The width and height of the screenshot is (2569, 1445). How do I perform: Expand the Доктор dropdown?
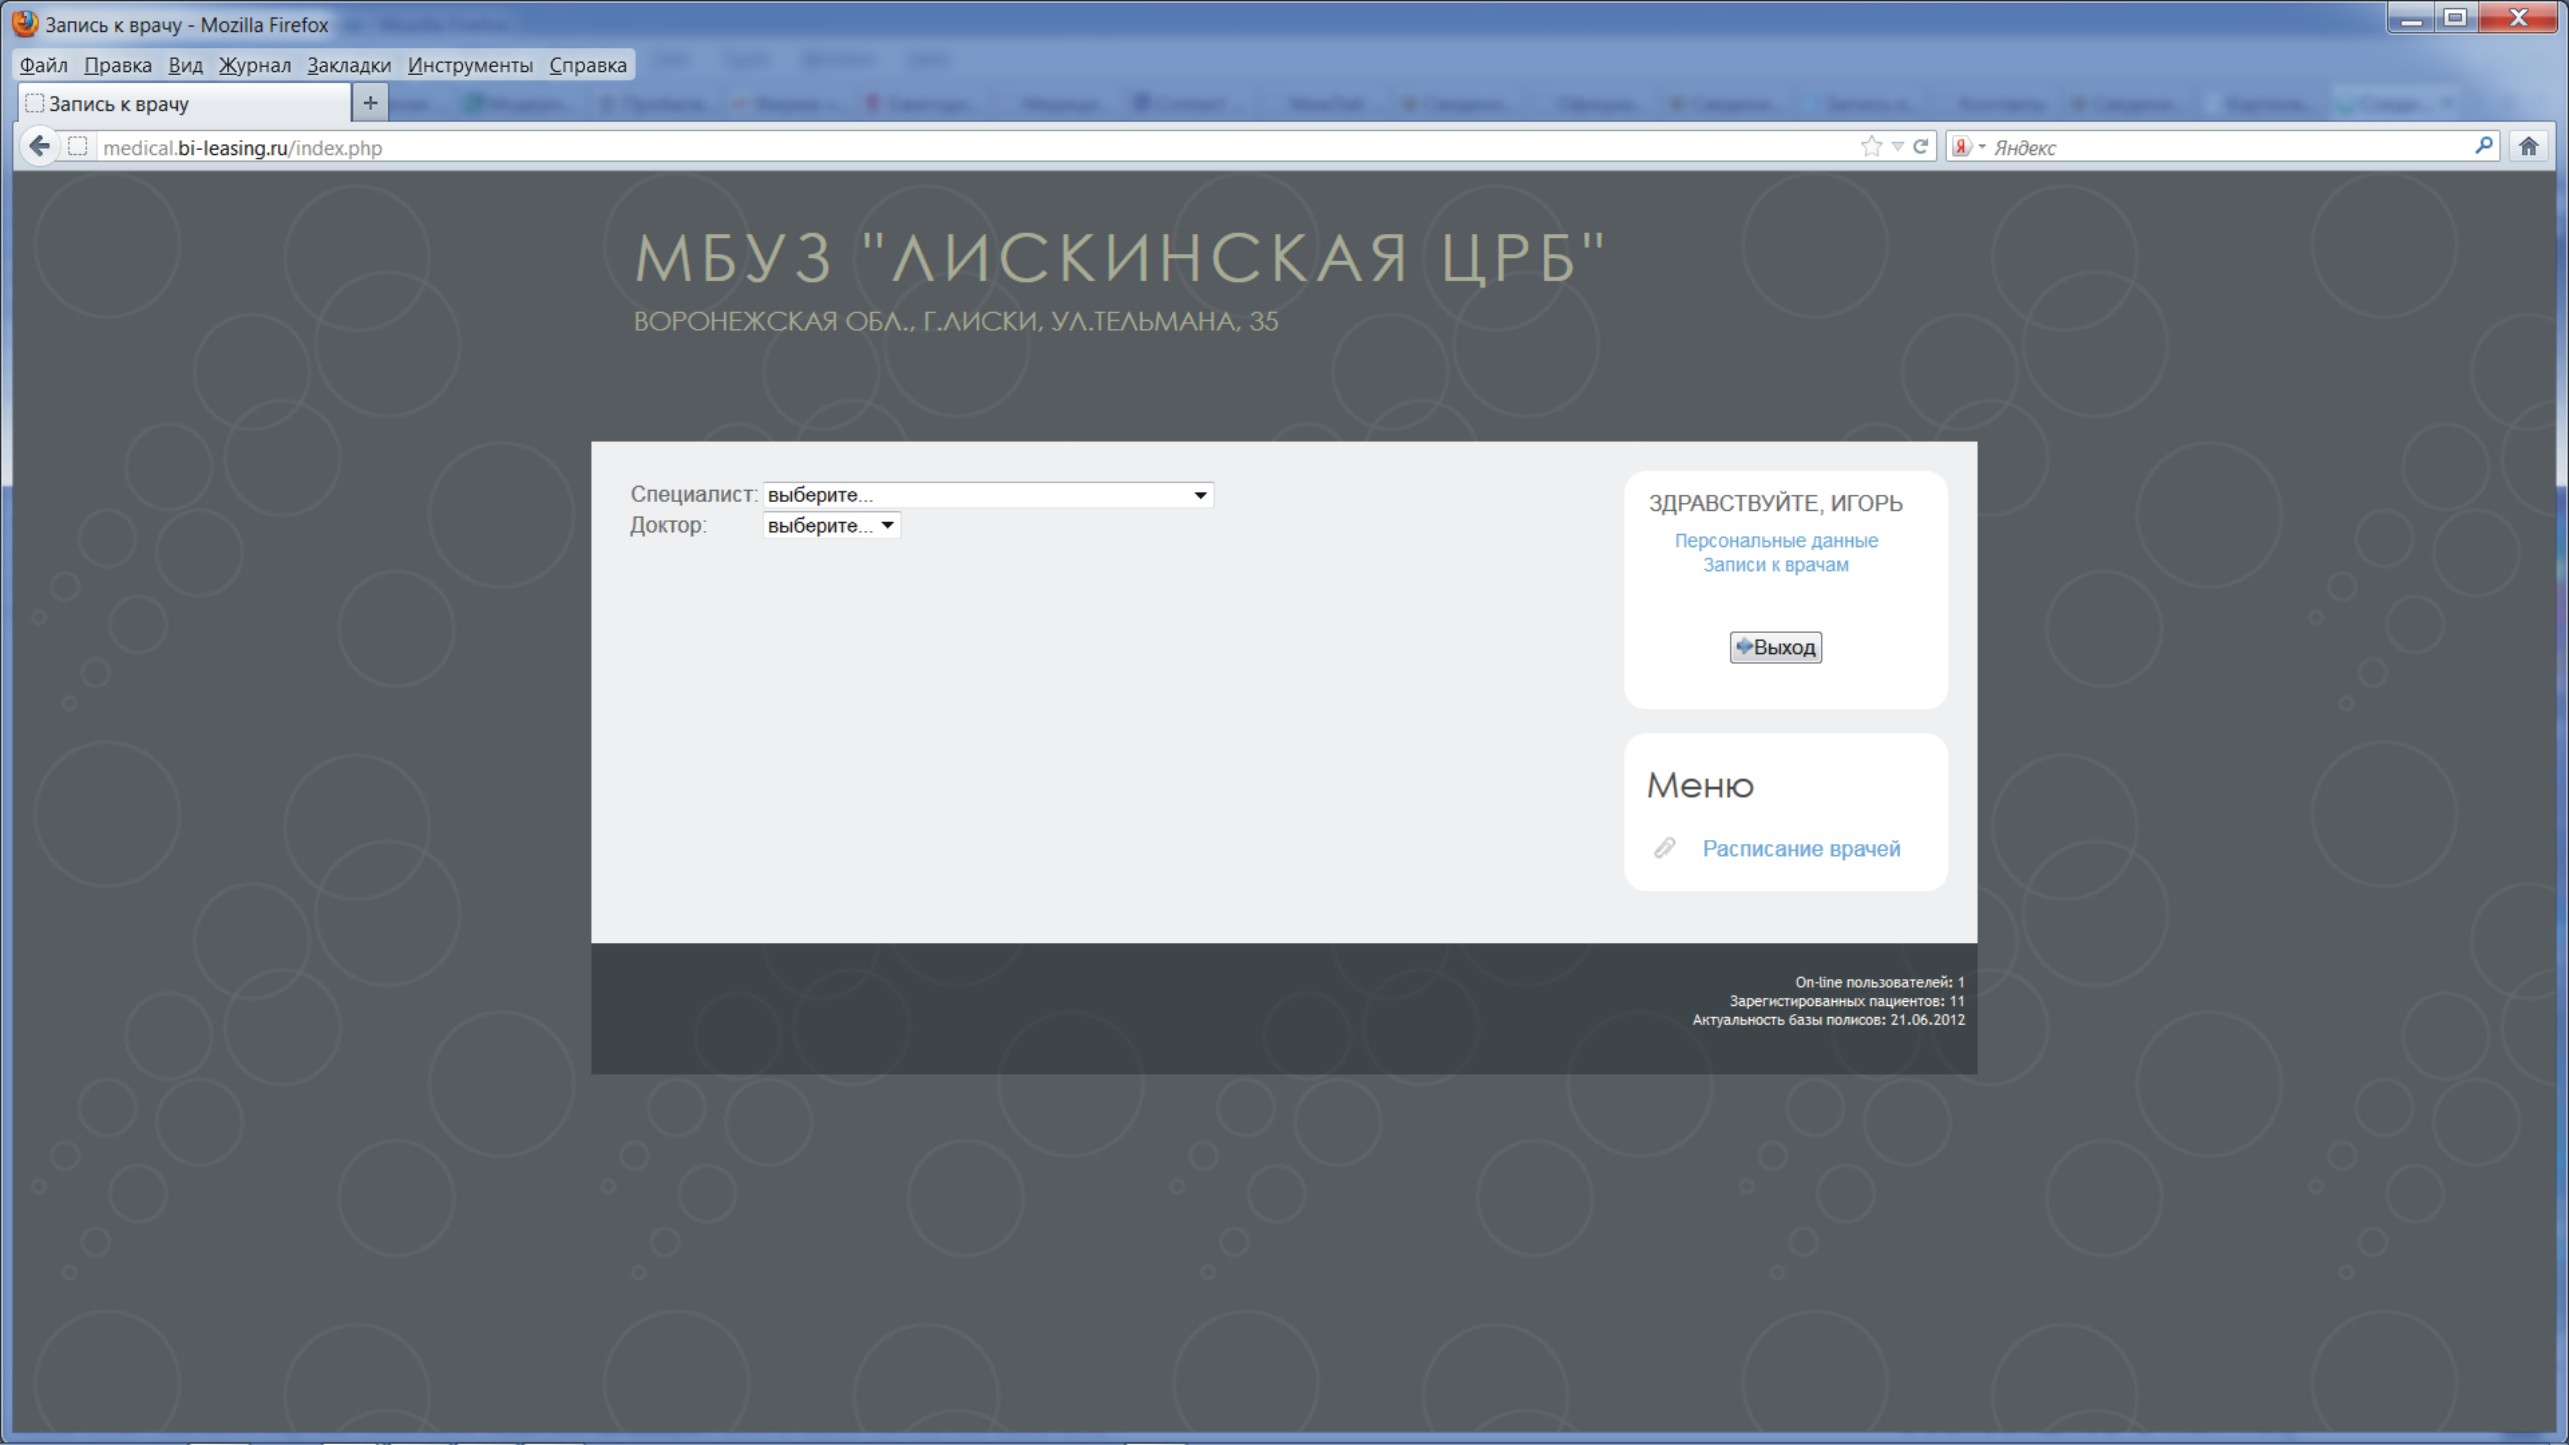[831, 526]
